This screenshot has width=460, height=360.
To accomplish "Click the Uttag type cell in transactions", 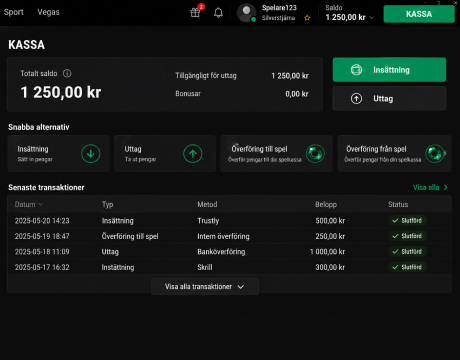I will pyautogui.click(x=110, y=252).
